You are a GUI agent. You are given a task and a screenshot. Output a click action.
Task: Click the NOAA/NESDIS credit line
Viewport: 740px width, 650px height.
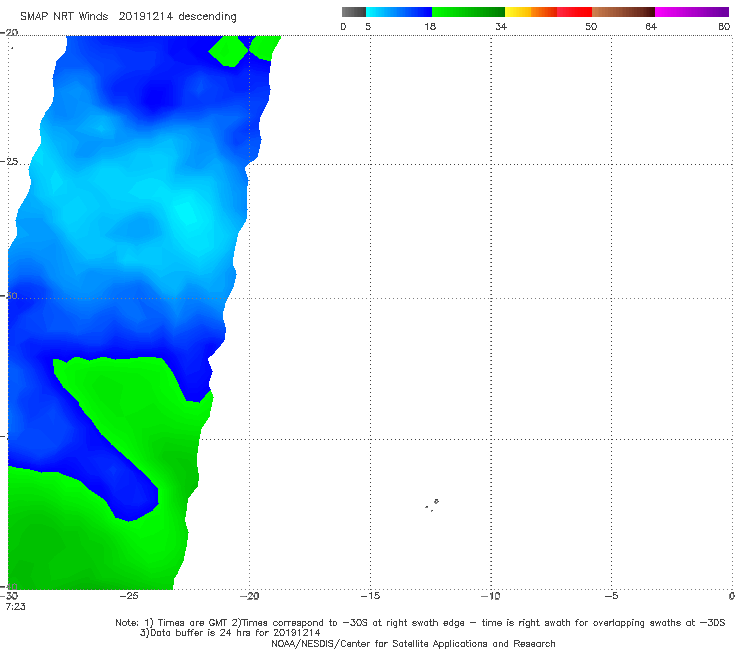(413, 643)
